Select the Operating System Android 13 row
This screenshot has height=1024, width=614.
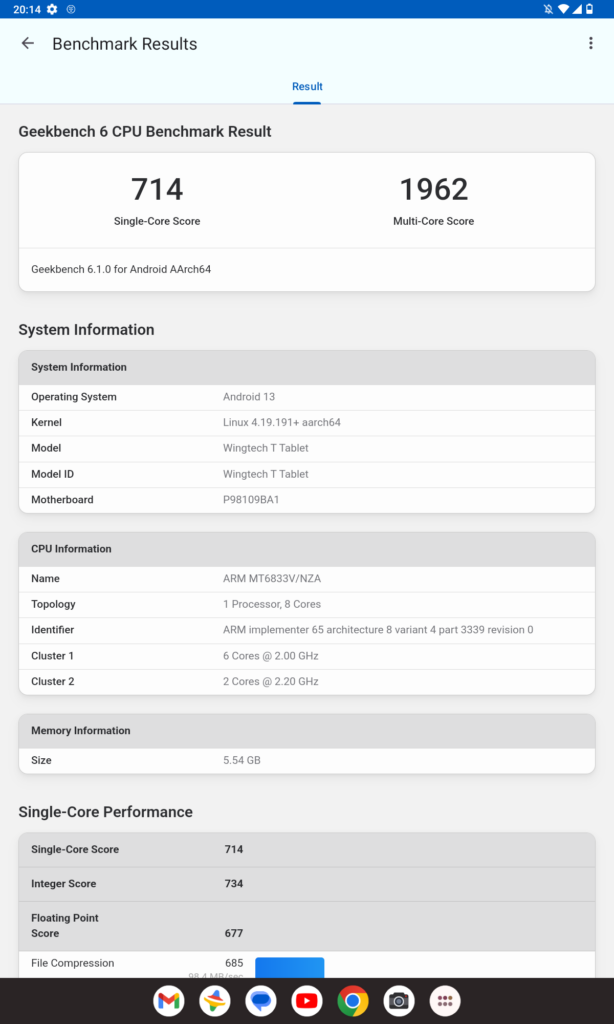[307, 397]
